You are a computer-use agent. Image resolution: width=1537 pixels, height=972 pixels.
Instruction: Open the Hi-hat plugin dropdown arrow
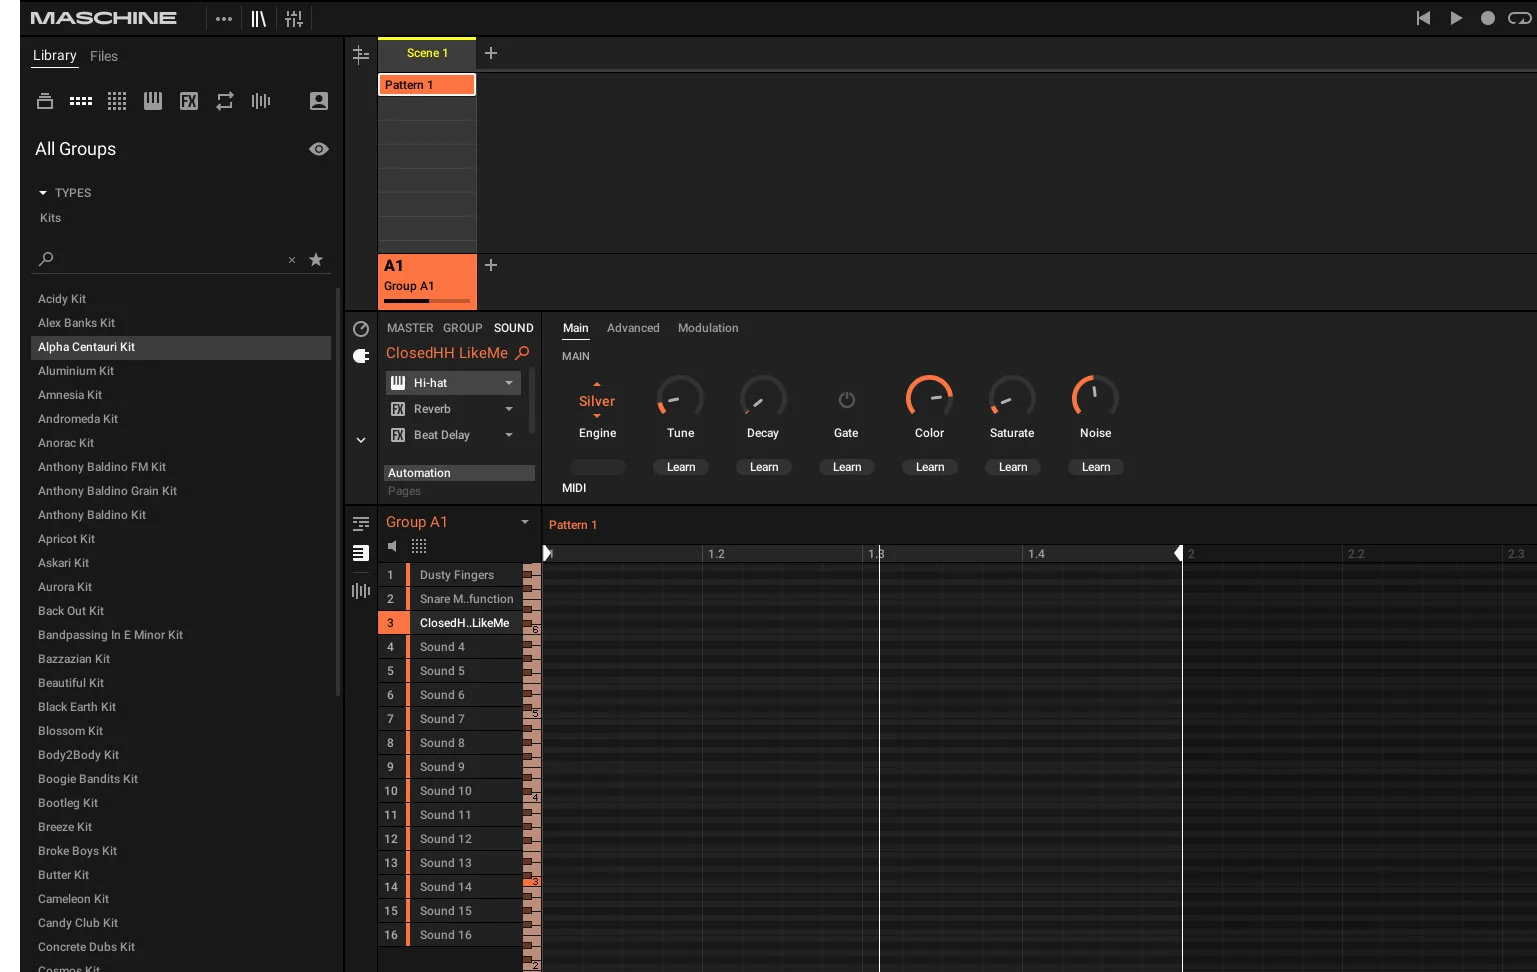[x=509, y=383]
